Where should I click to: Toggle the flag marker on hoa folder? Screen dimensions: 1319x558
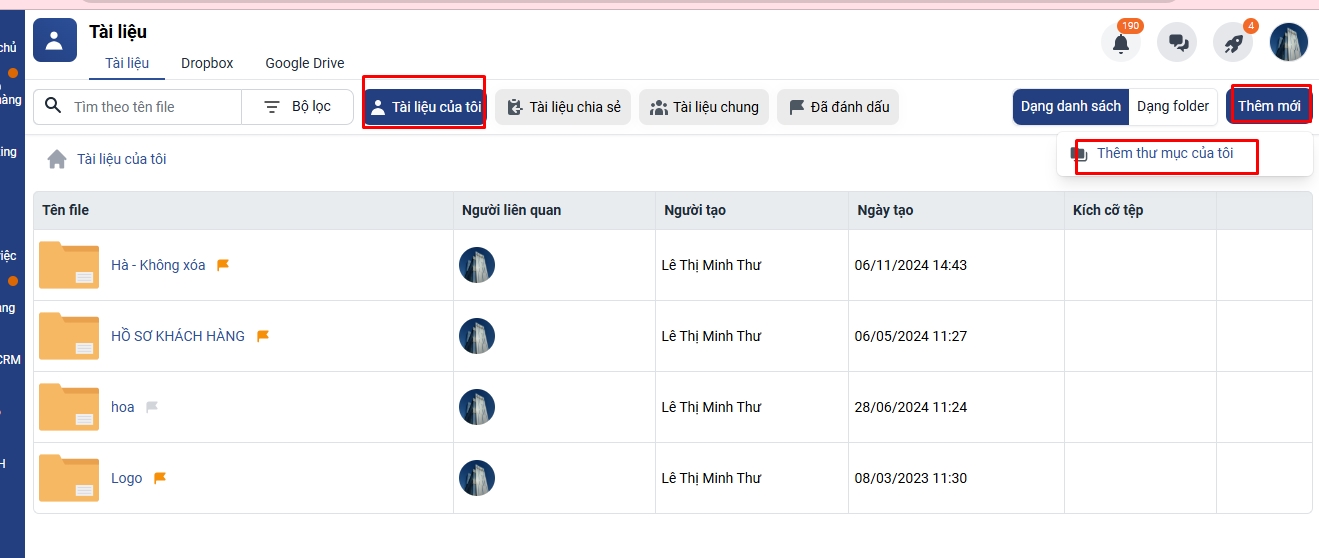click(152, 407)
